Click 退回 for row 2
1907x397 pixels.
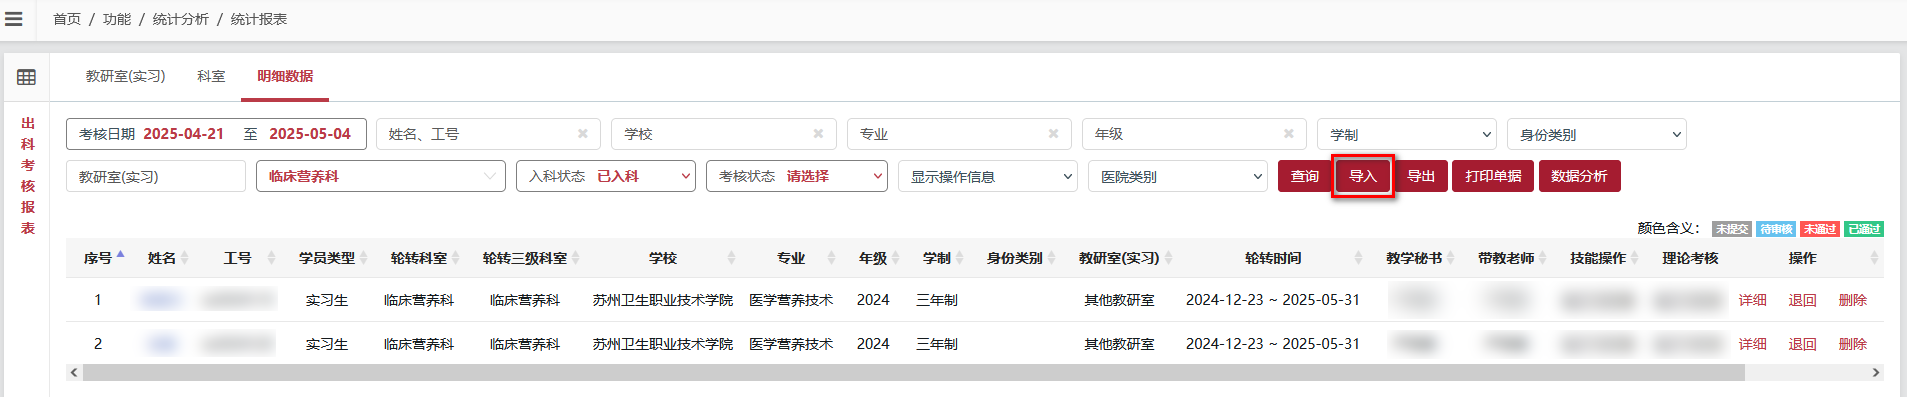[1803, 344]
